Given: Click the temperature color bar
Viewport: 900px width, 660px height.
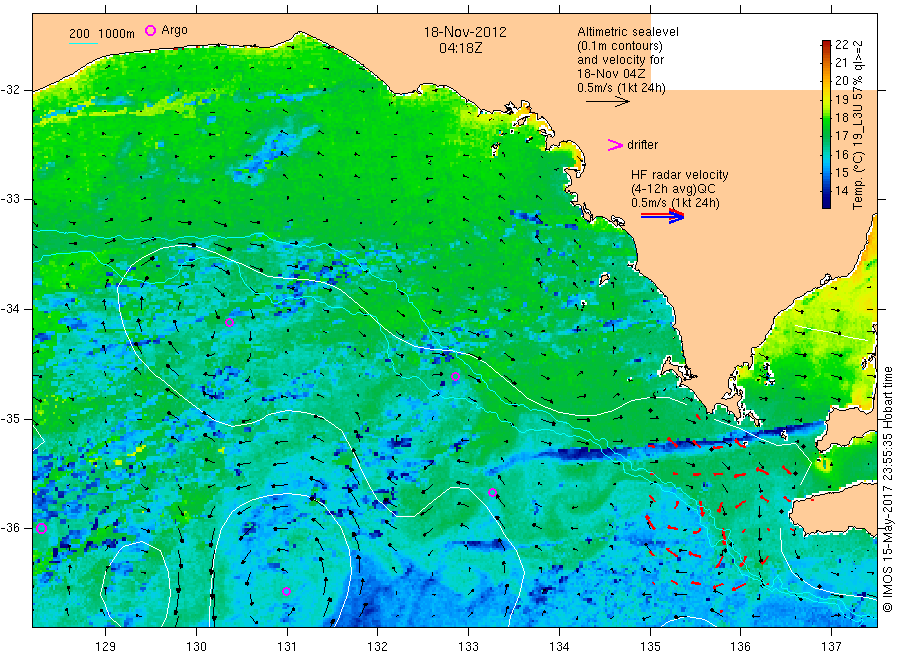Looking at the screenshot, I should [x=826, y=124].
